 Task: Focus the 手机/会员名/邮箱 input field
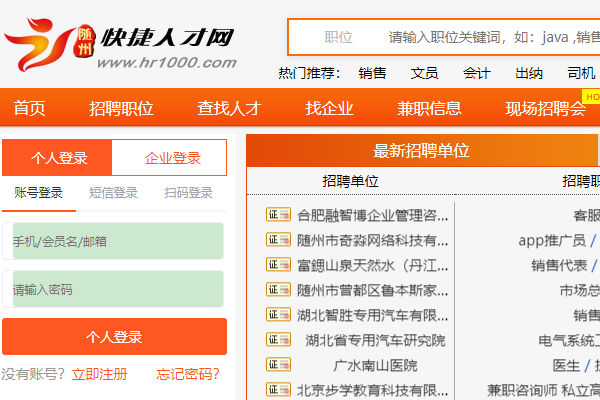pos(113,241)
